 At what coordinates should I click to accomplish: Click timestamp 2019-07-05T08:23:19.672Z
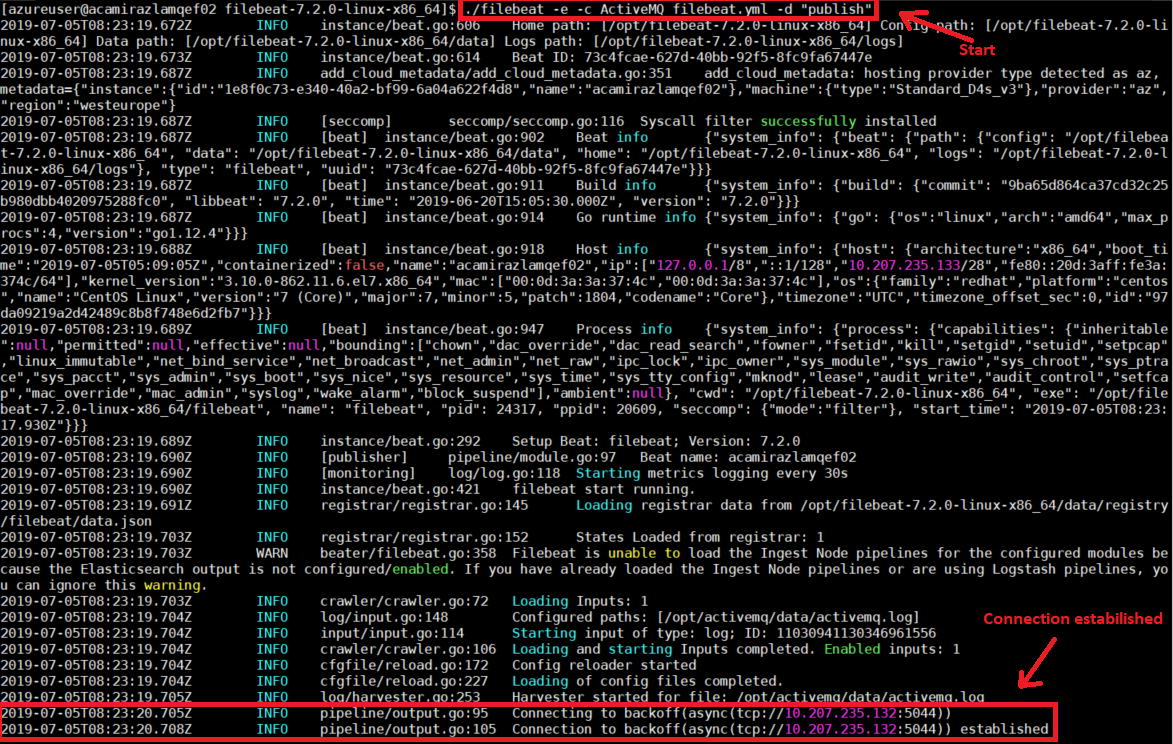(x=96, y=25)
